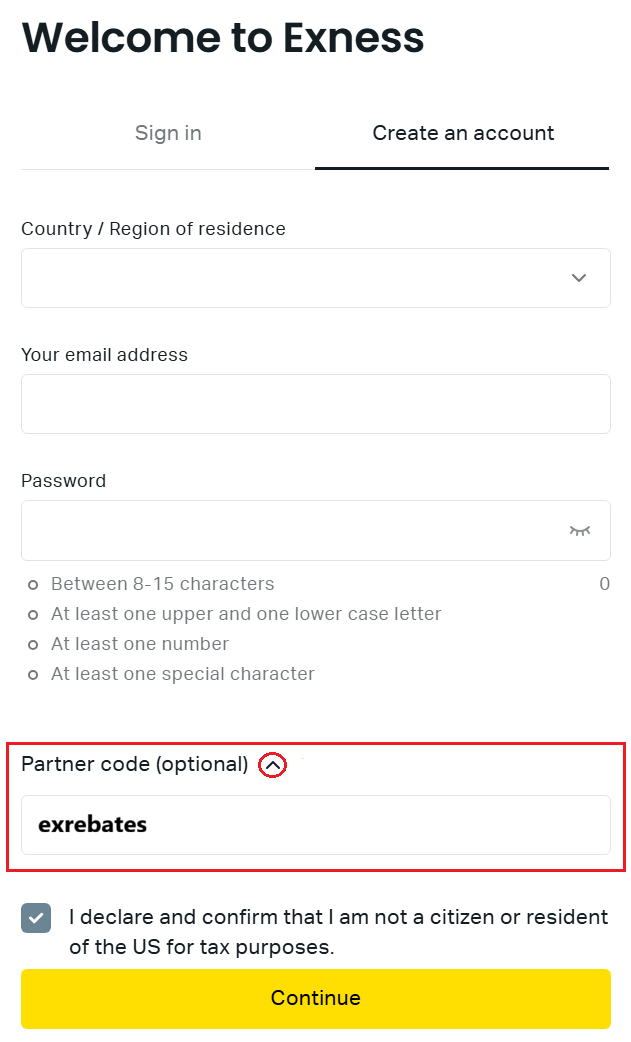
Task: Click the US tax declaration text
Action: [x=338, y=931]
